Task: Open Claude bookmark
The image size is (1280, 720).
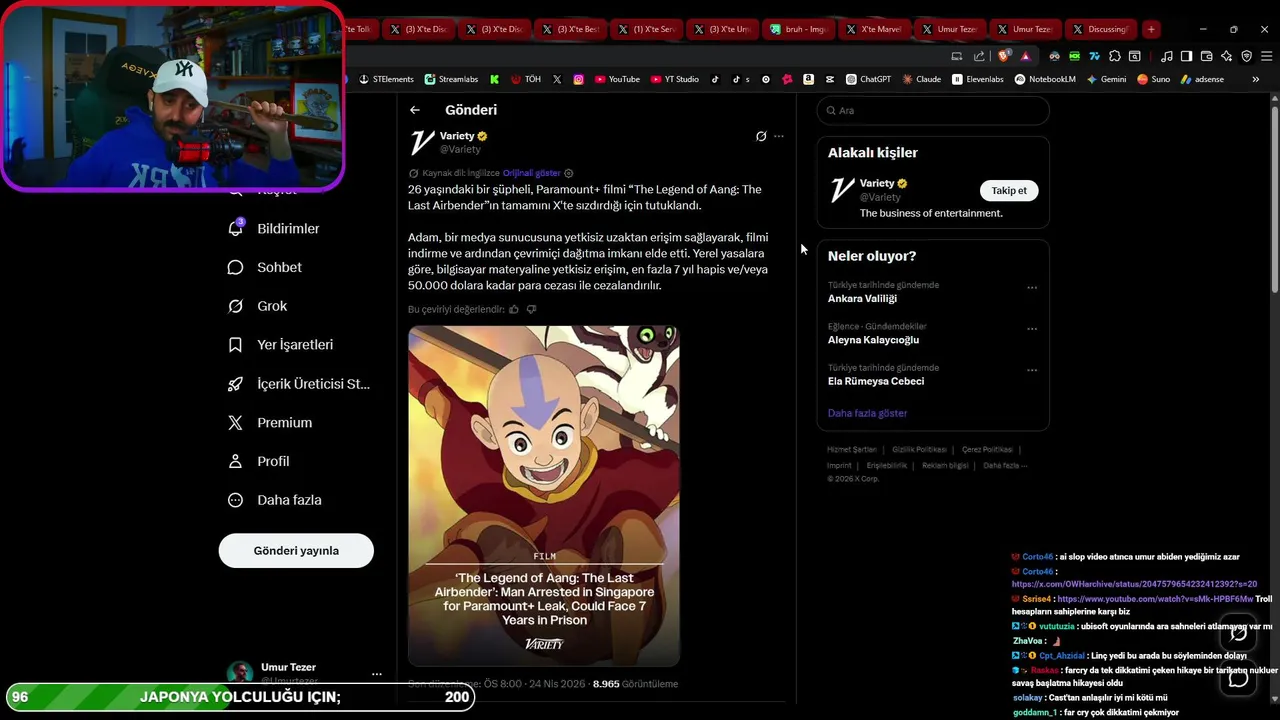Action: 921,79
